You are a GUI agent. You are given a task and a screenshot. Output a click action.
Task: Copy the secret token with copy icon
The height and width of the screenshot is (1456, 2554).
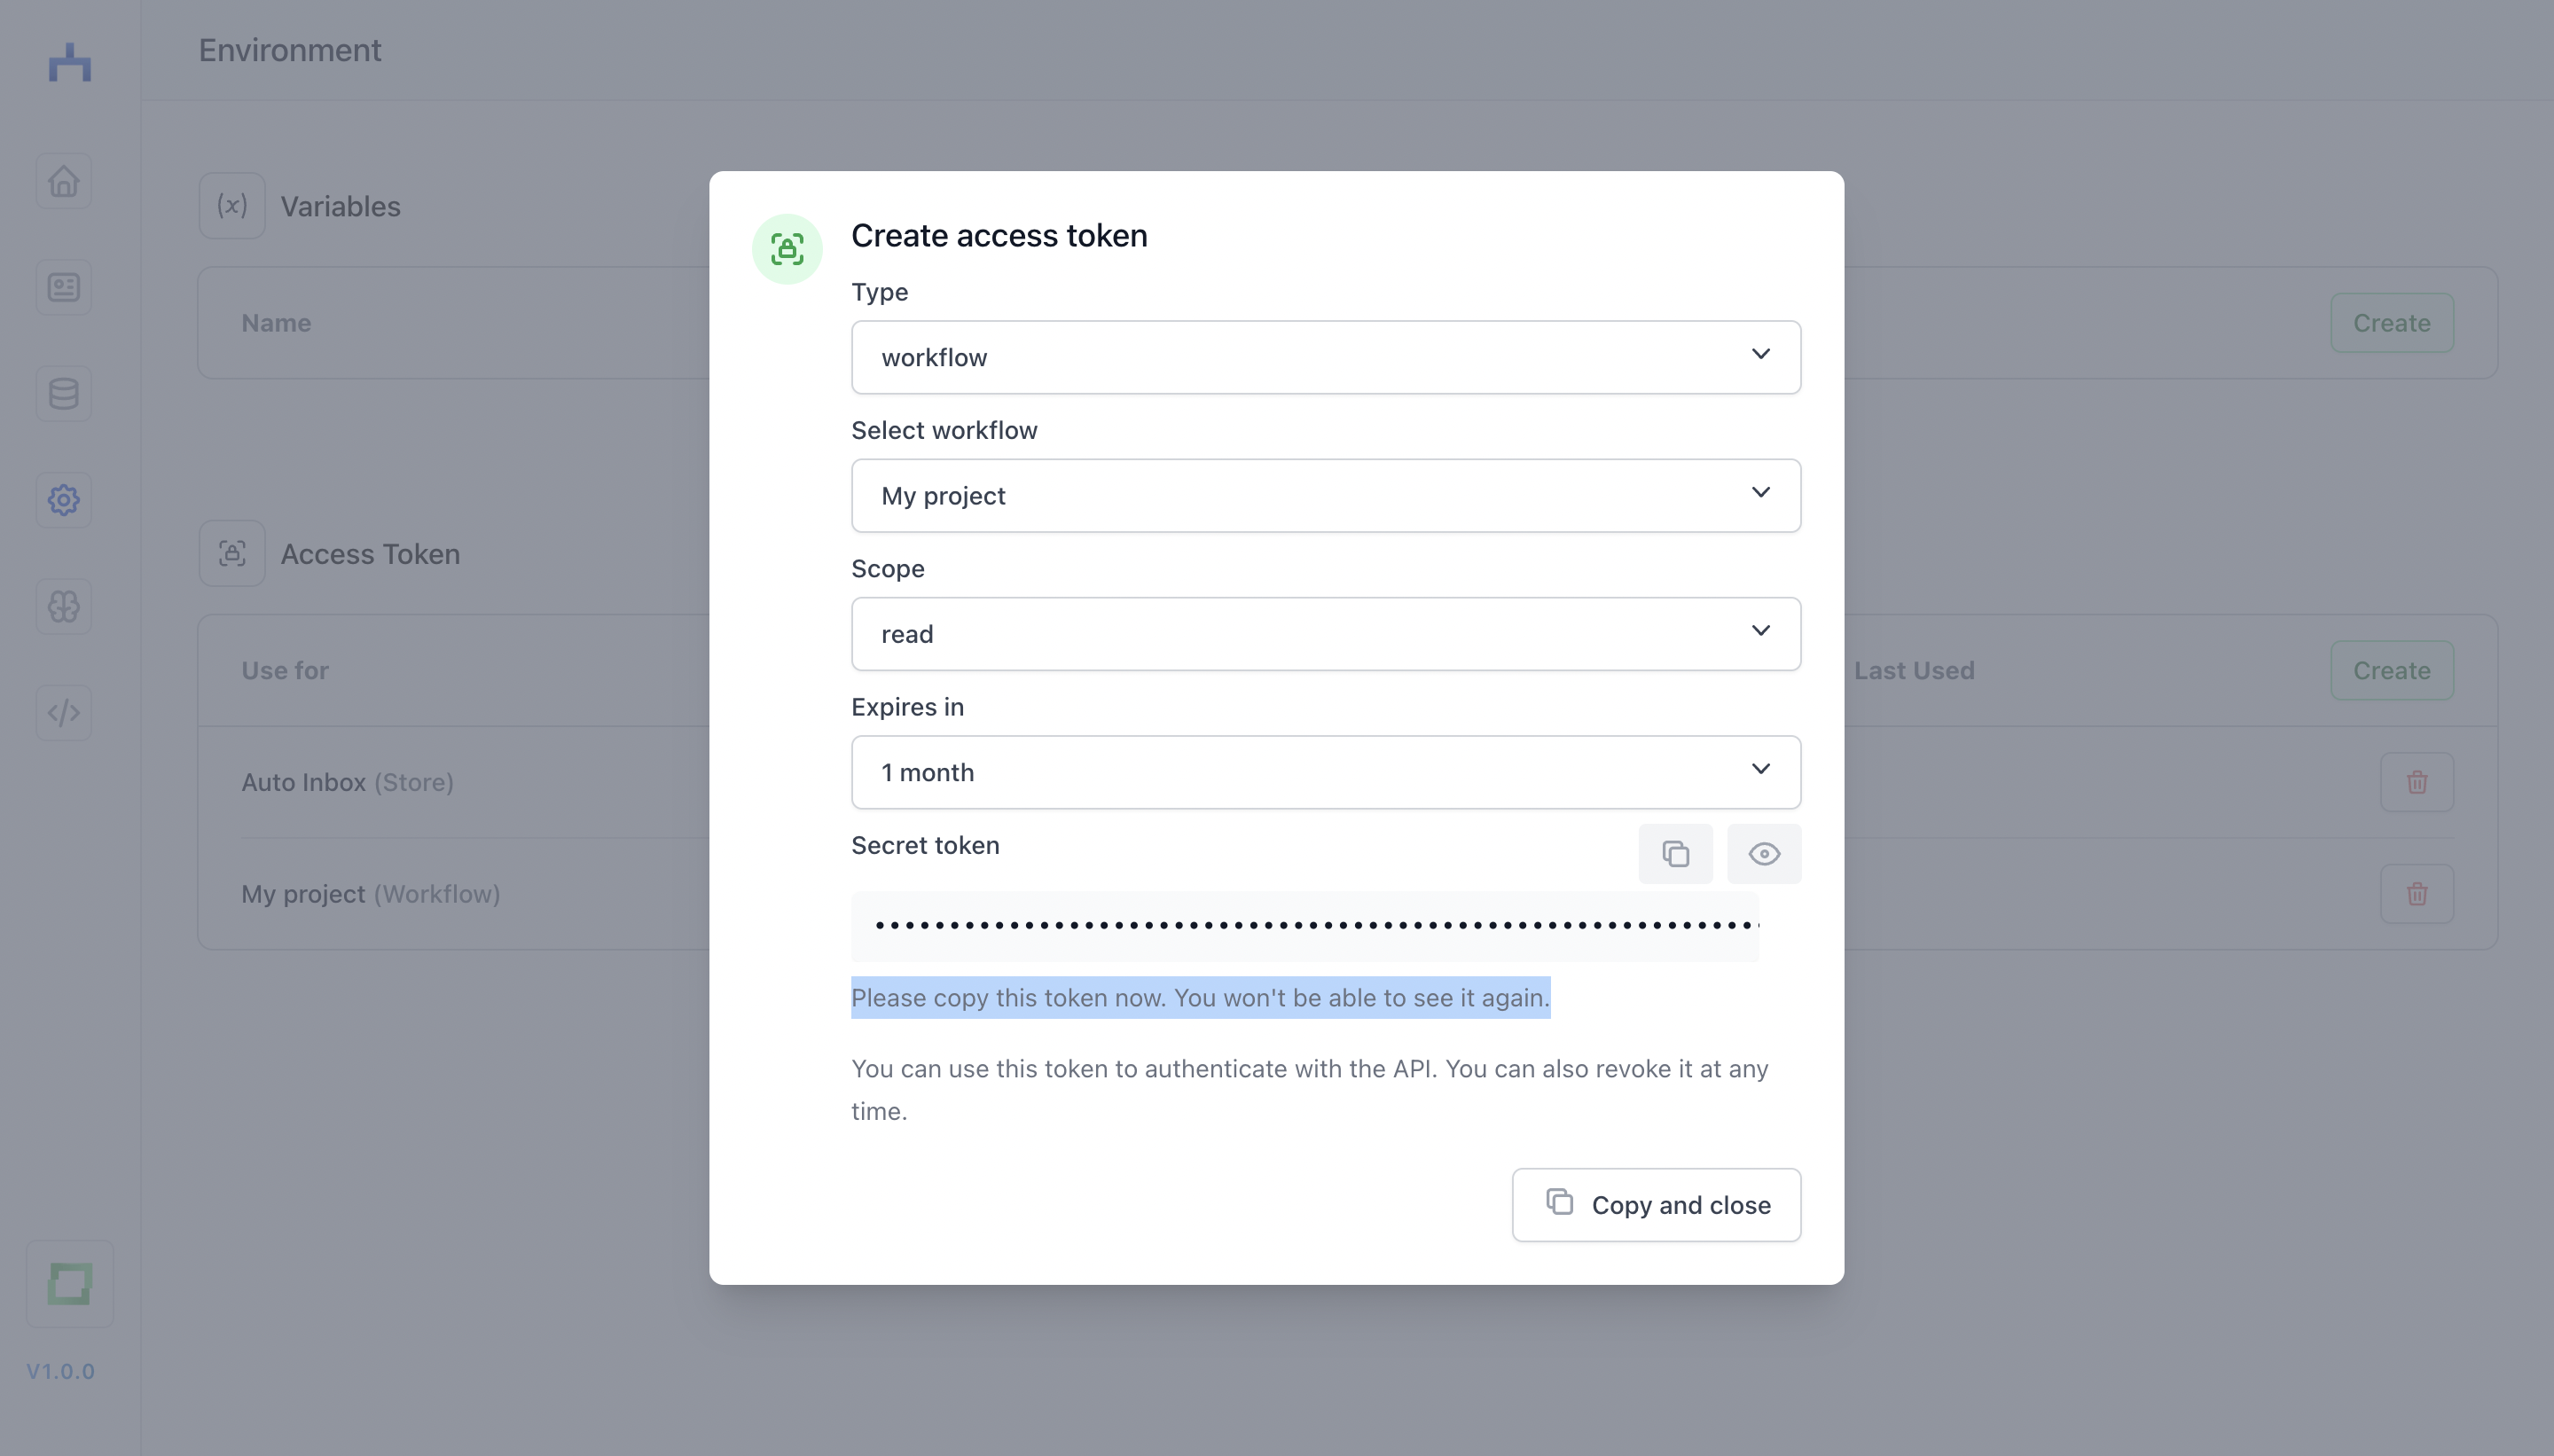[x=1675, y=854]
